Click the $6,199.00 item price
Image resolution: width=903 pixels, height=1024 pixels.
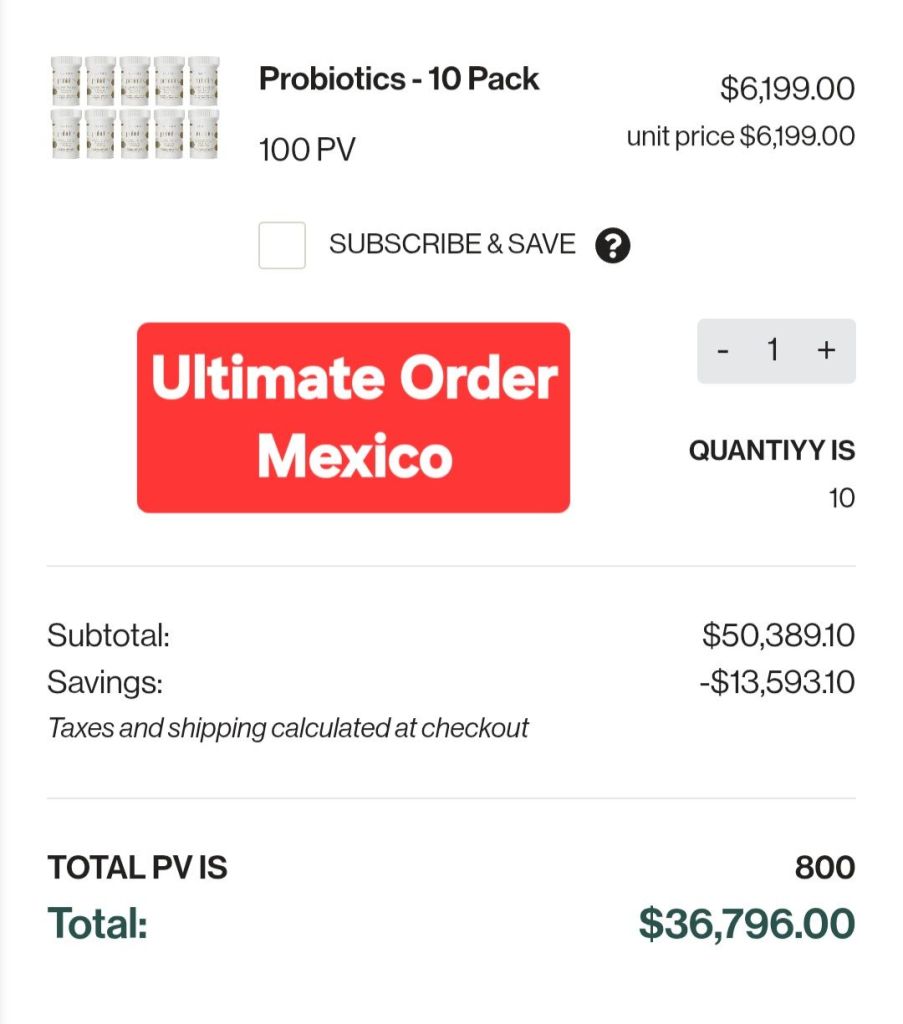pos(787,89)
